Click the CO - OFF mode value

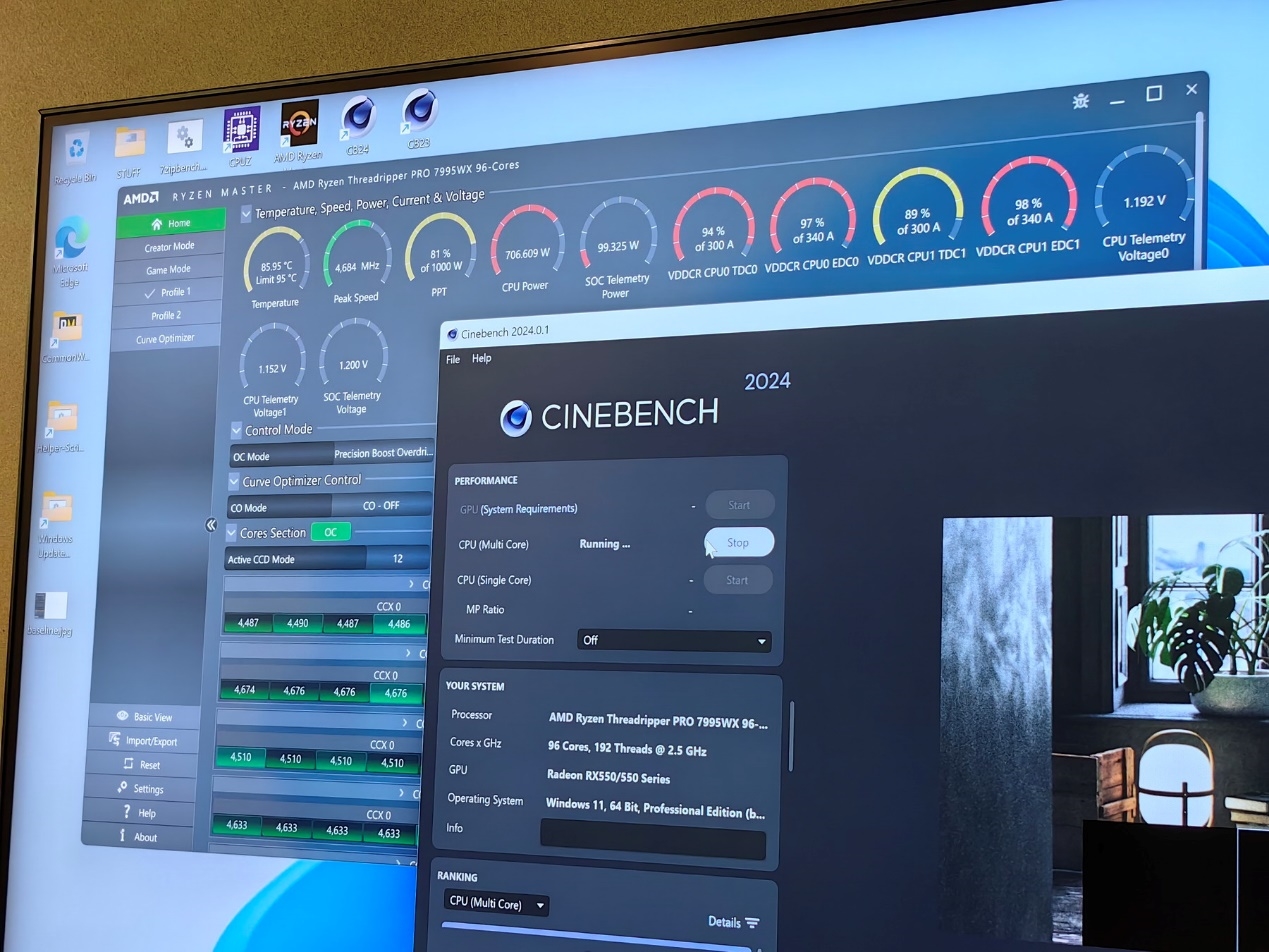382,506
